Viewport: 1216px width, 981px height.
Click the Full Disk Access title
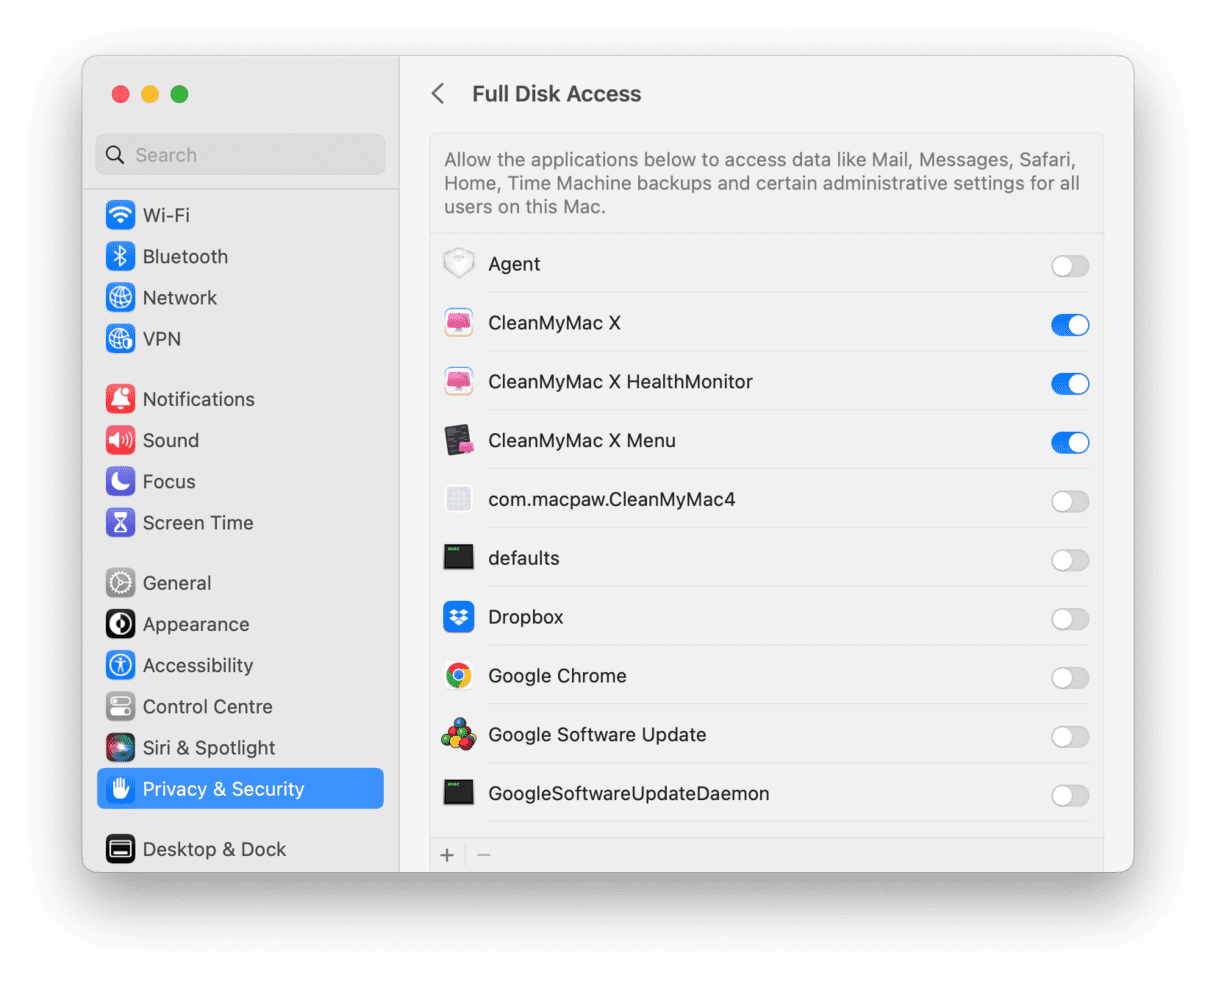(557, 94)
